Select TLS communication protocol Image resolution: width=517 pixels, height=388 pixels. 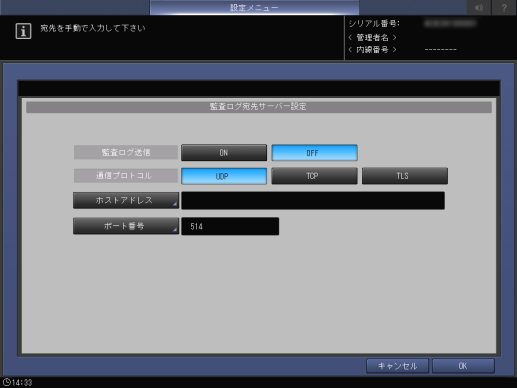[x=405, y=176]
